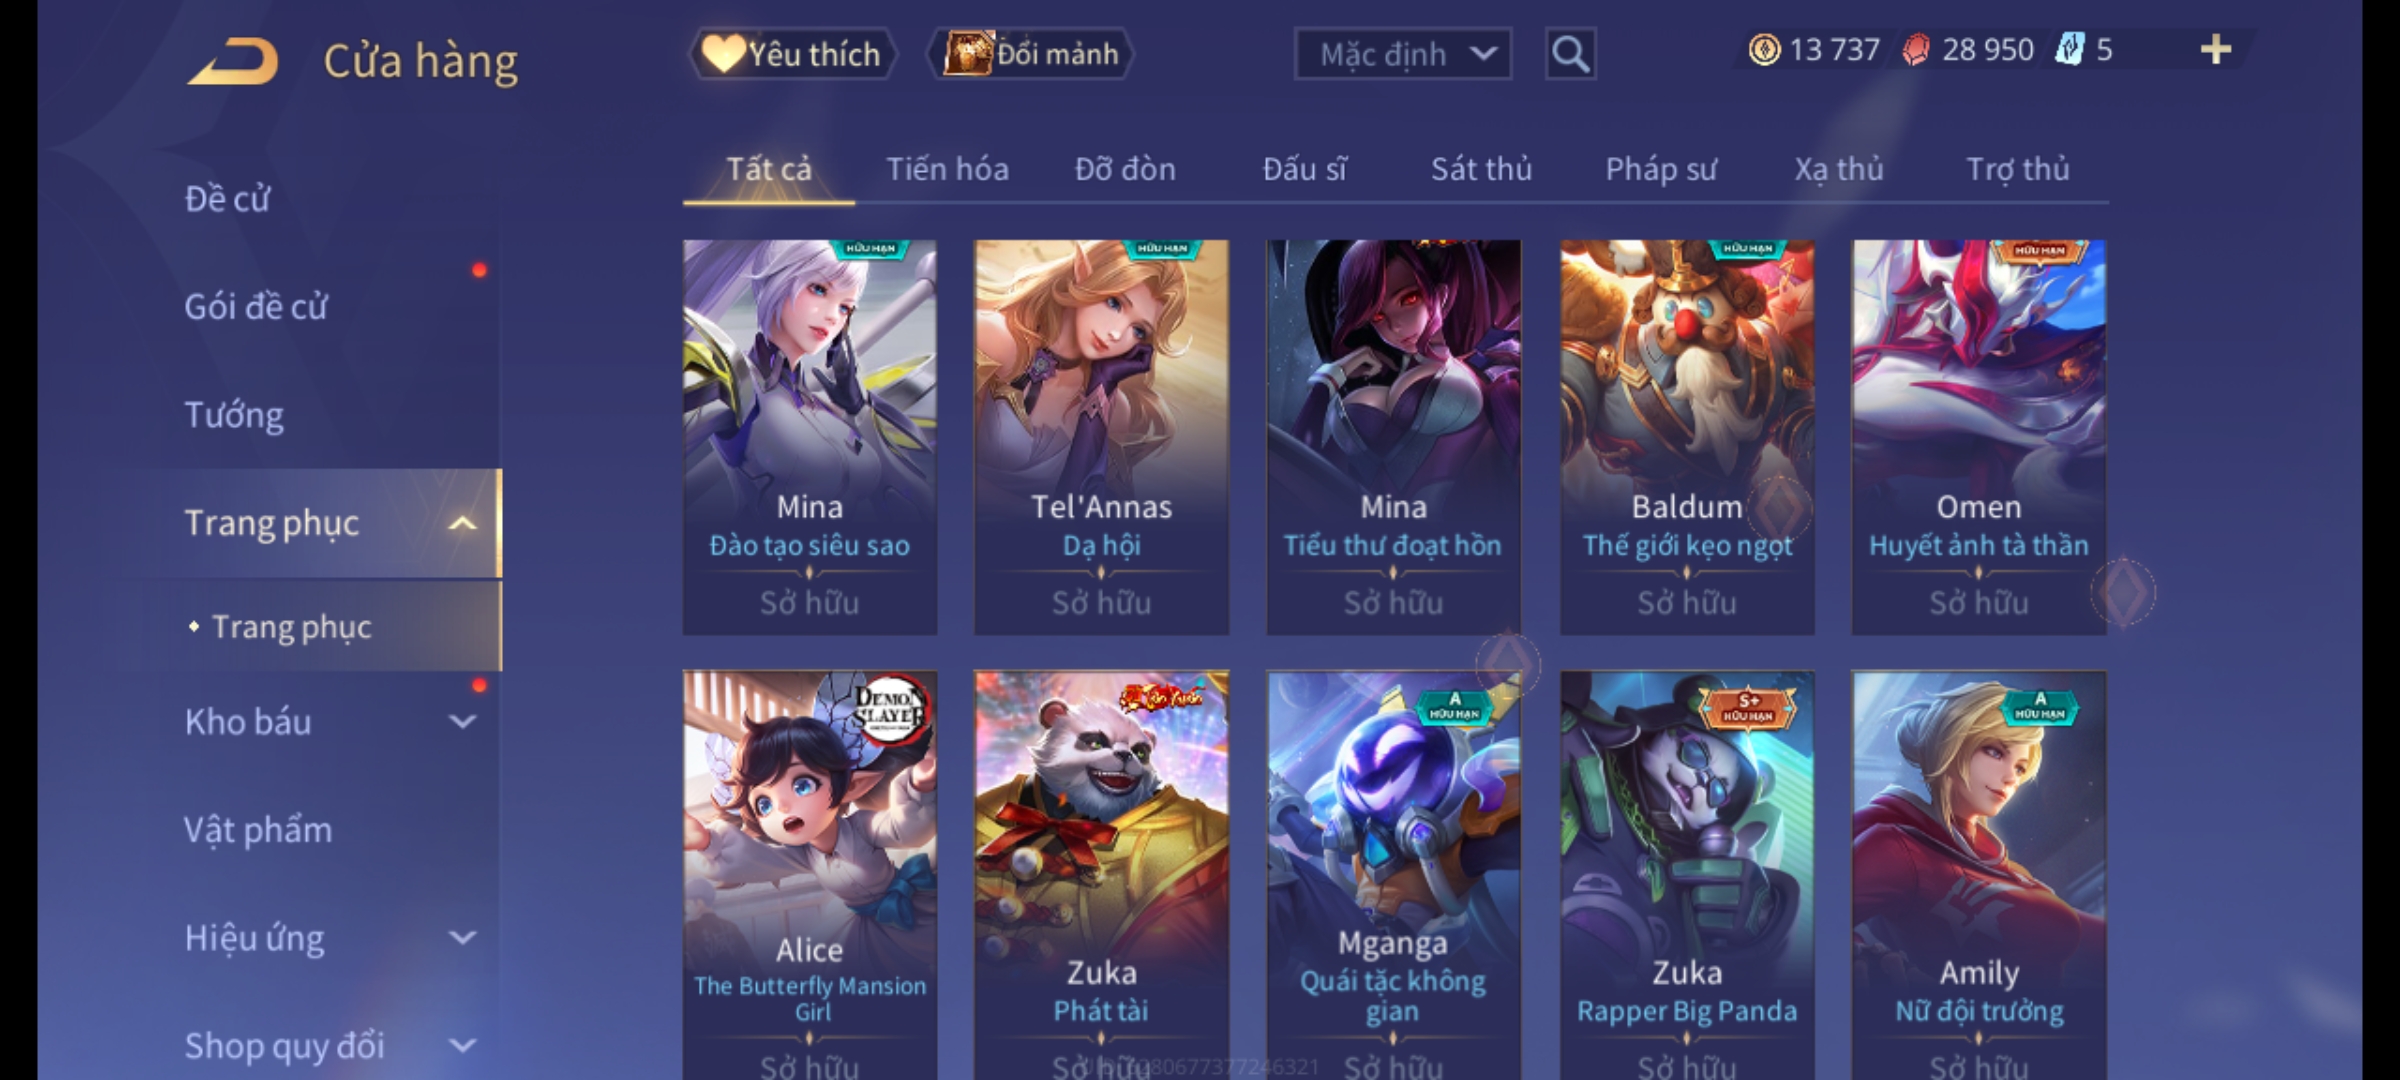Tap the blue voucher currency icon
This screenshot has width=2400, height=1080.
[x=2069, y=50]
